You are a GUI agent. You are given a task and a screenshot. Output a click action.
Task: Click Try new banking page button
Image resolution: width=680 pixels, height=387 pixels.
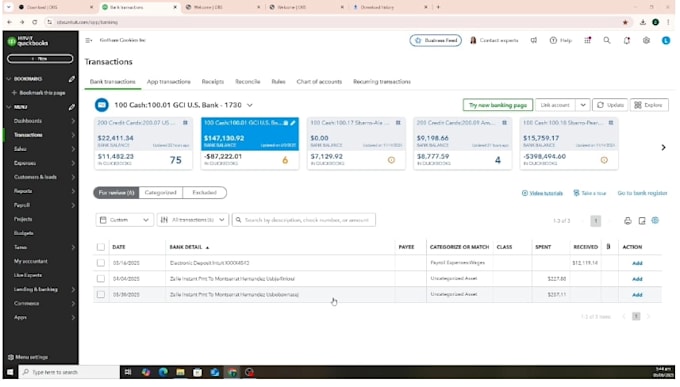(498, 105)
